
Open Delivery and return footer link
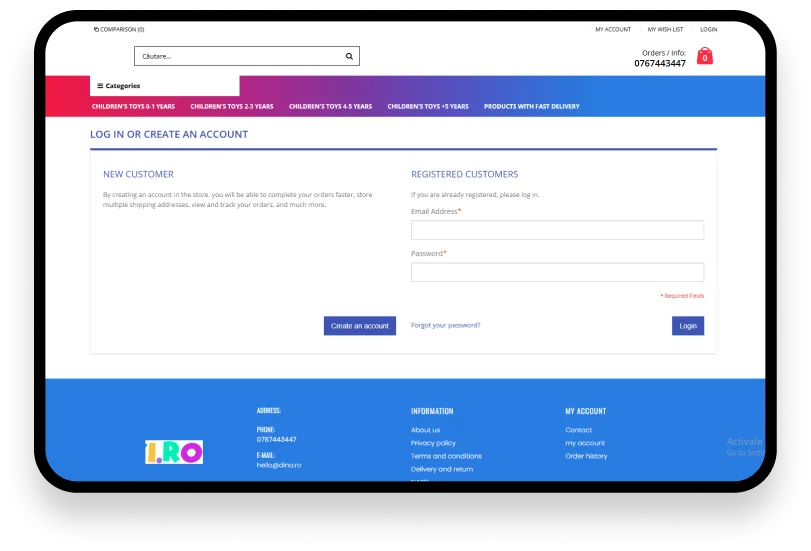coord(442,469)
